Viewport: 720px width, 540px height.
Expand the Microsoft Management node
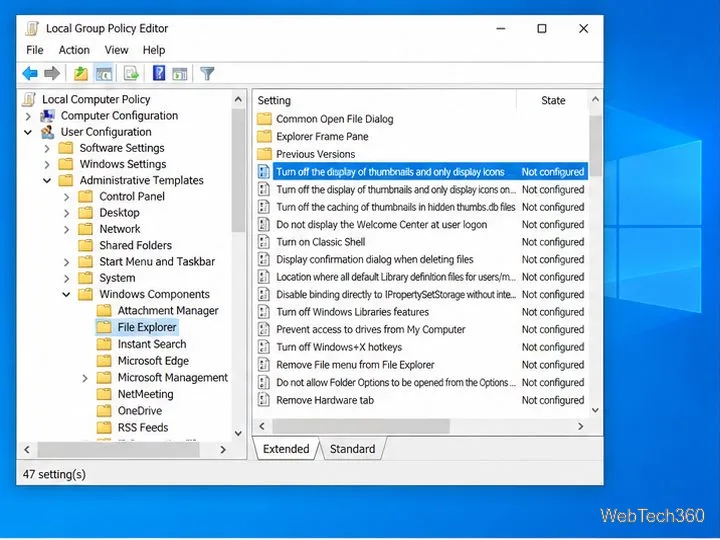(85, 378)
